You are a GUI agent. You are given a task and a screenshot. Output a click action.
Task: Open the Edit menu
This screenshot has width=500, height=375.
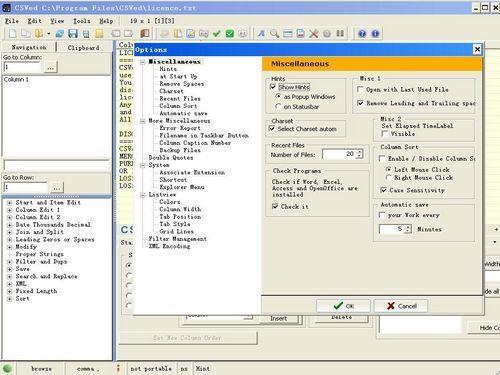(35, 21)
